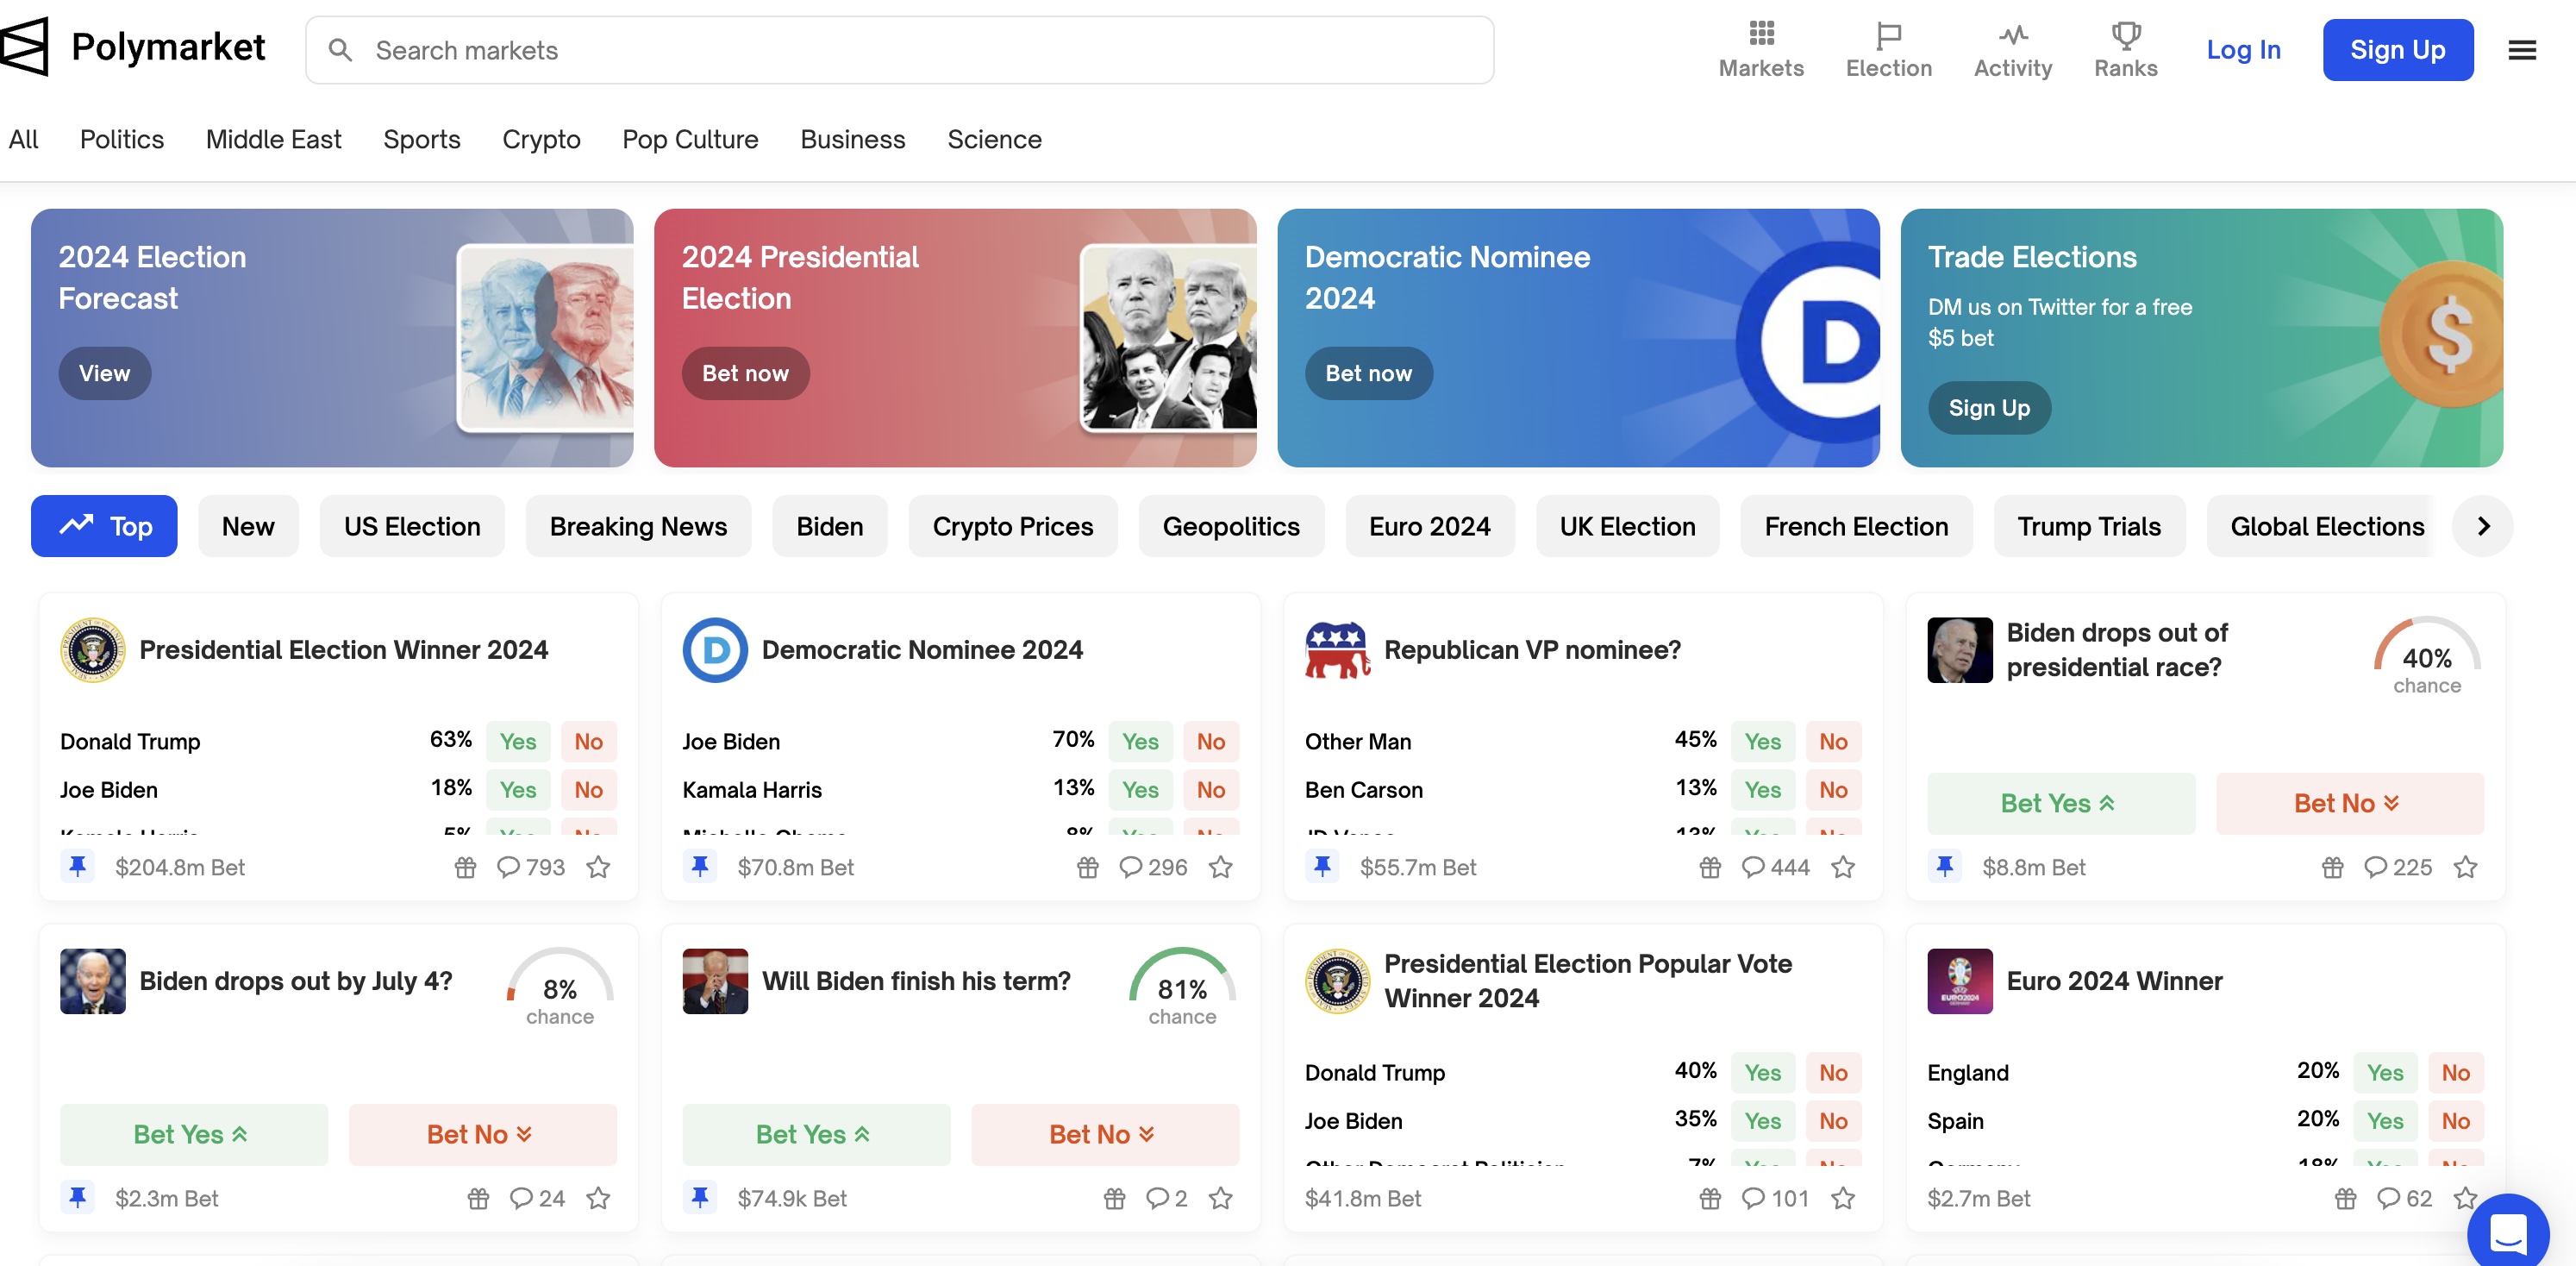Click gift icon on Democratic Nominee 2024 card
This screenshot has height=1266, width=2576.
(x=1088, y=867)
